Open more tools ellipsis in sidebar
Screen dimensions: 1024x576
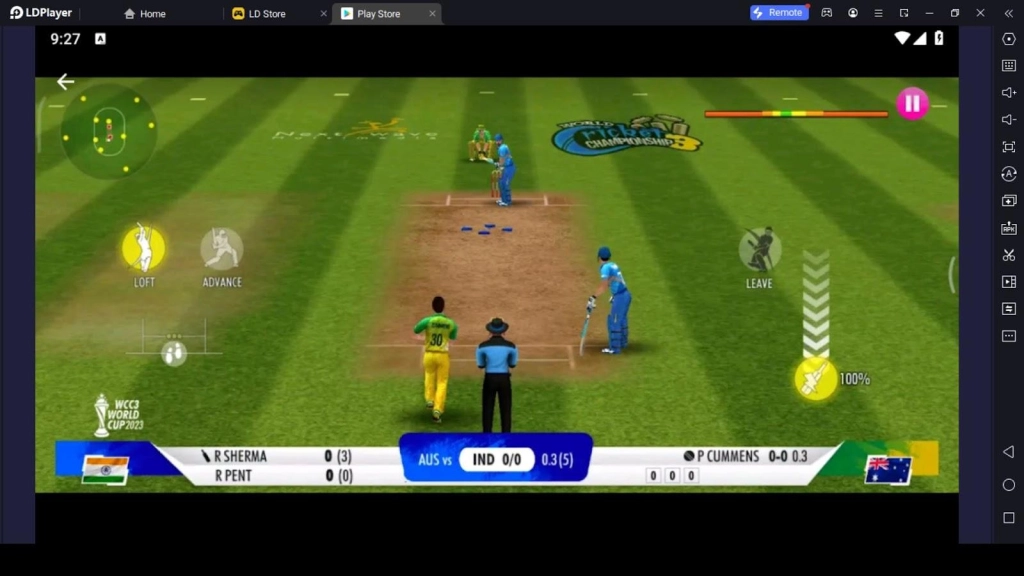(1009, 336)
